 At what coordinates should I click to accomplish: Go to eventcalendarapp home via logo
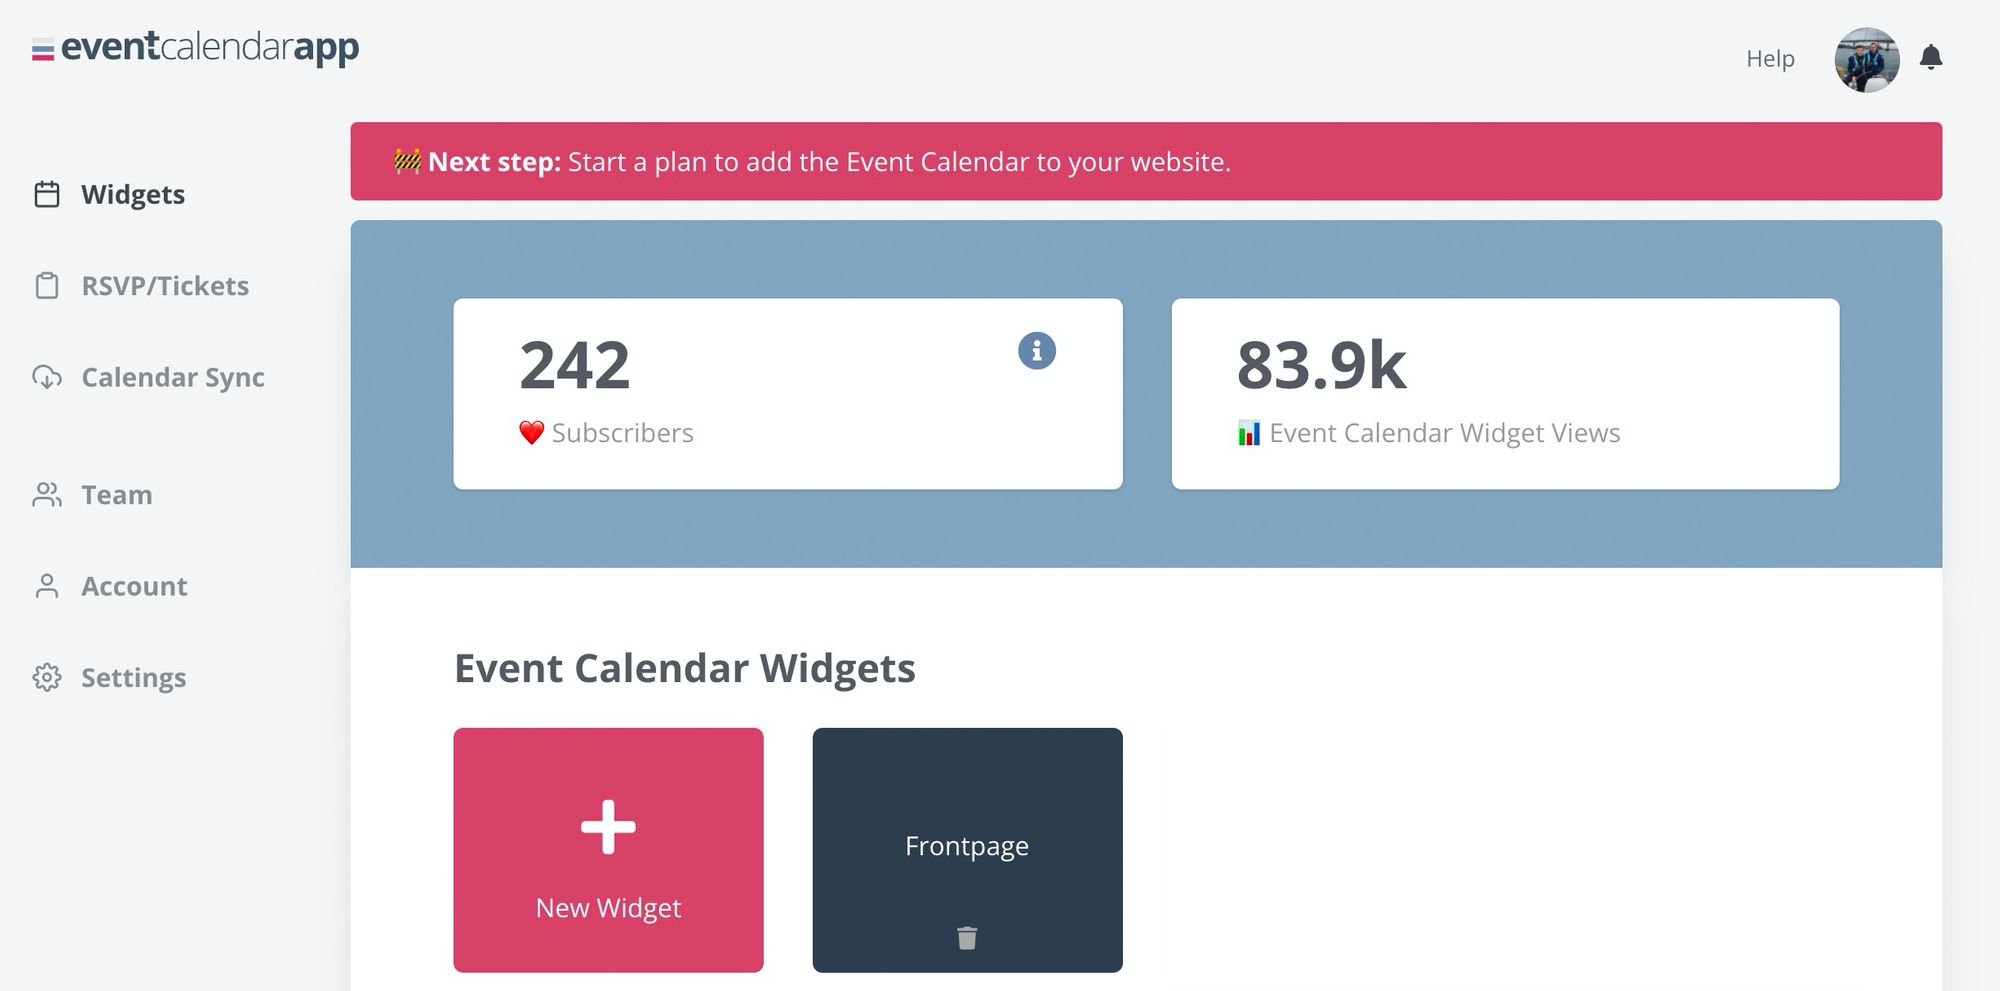(196, 48)
